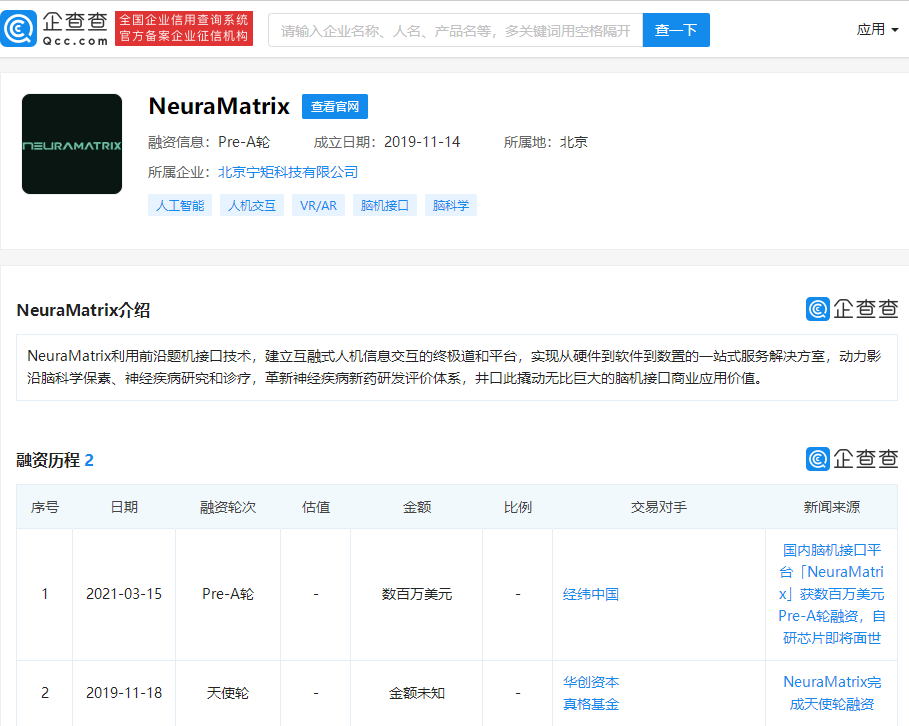The width and height of the screenshot is (909, 726).
Task: Select the 脑机接口 tag
Action: click(x=385, y=205)
